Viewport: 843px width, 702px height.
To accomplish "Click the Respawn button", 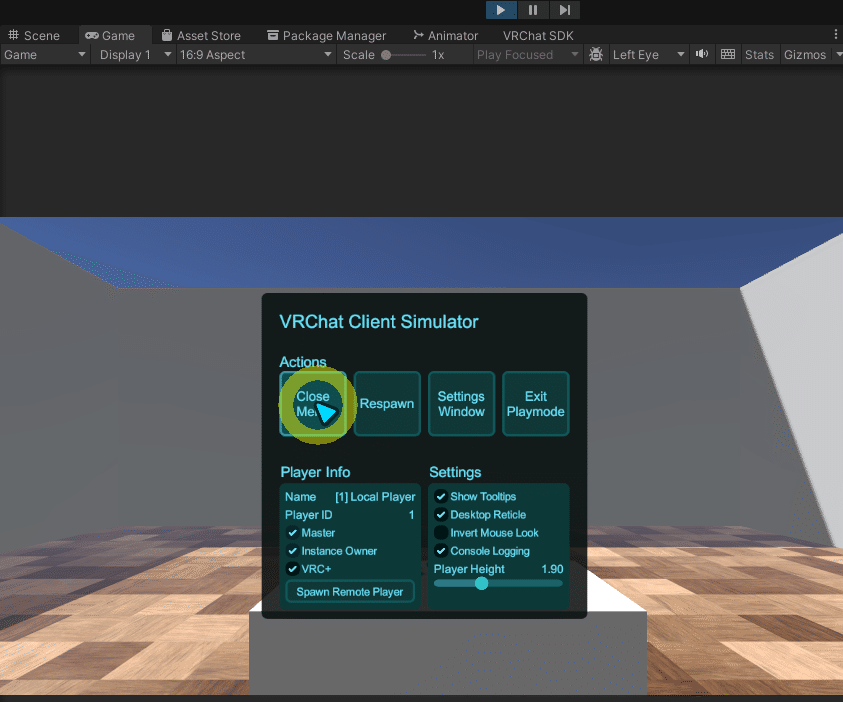I will click(387, 404).
